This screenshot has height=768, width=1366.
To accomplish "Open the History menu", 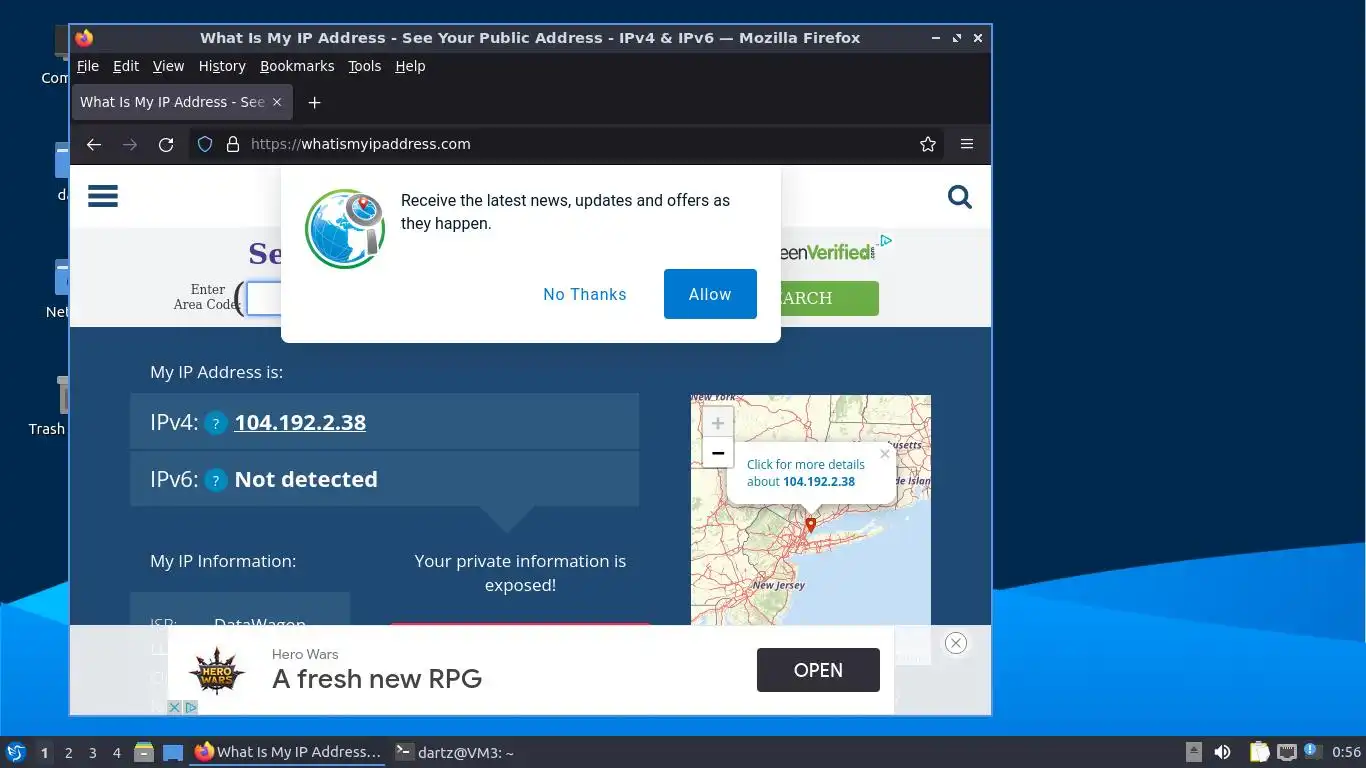I will pyautogui.click(x=222, y=66).
